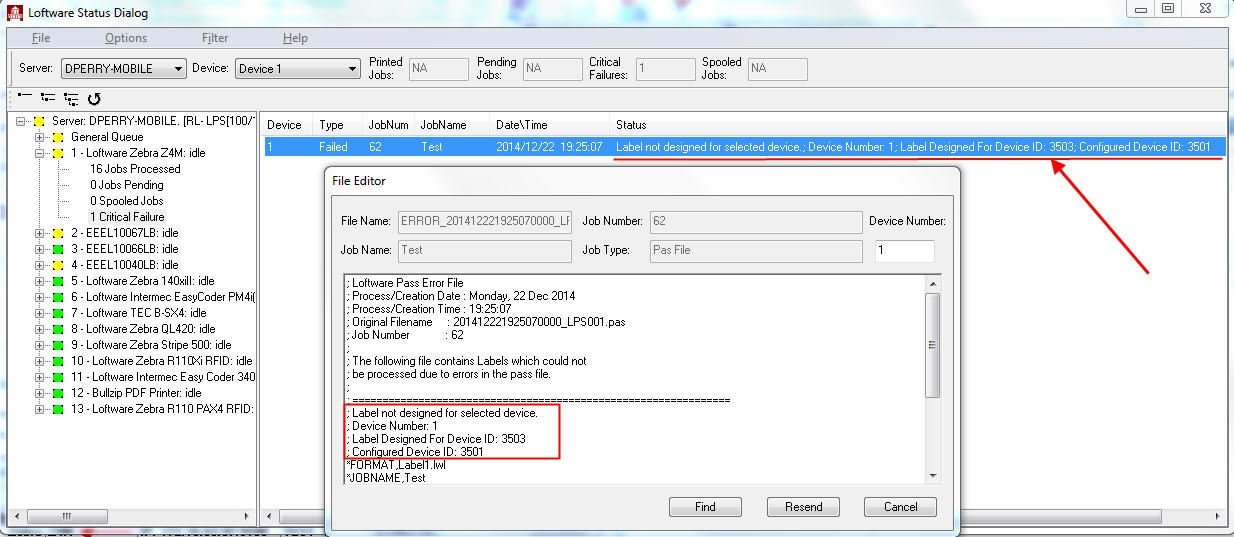This screenshot has width=1234, height=537.
Task: Click green status icon of Intermec EasyCoder PM4i
Action: point(57,297)
